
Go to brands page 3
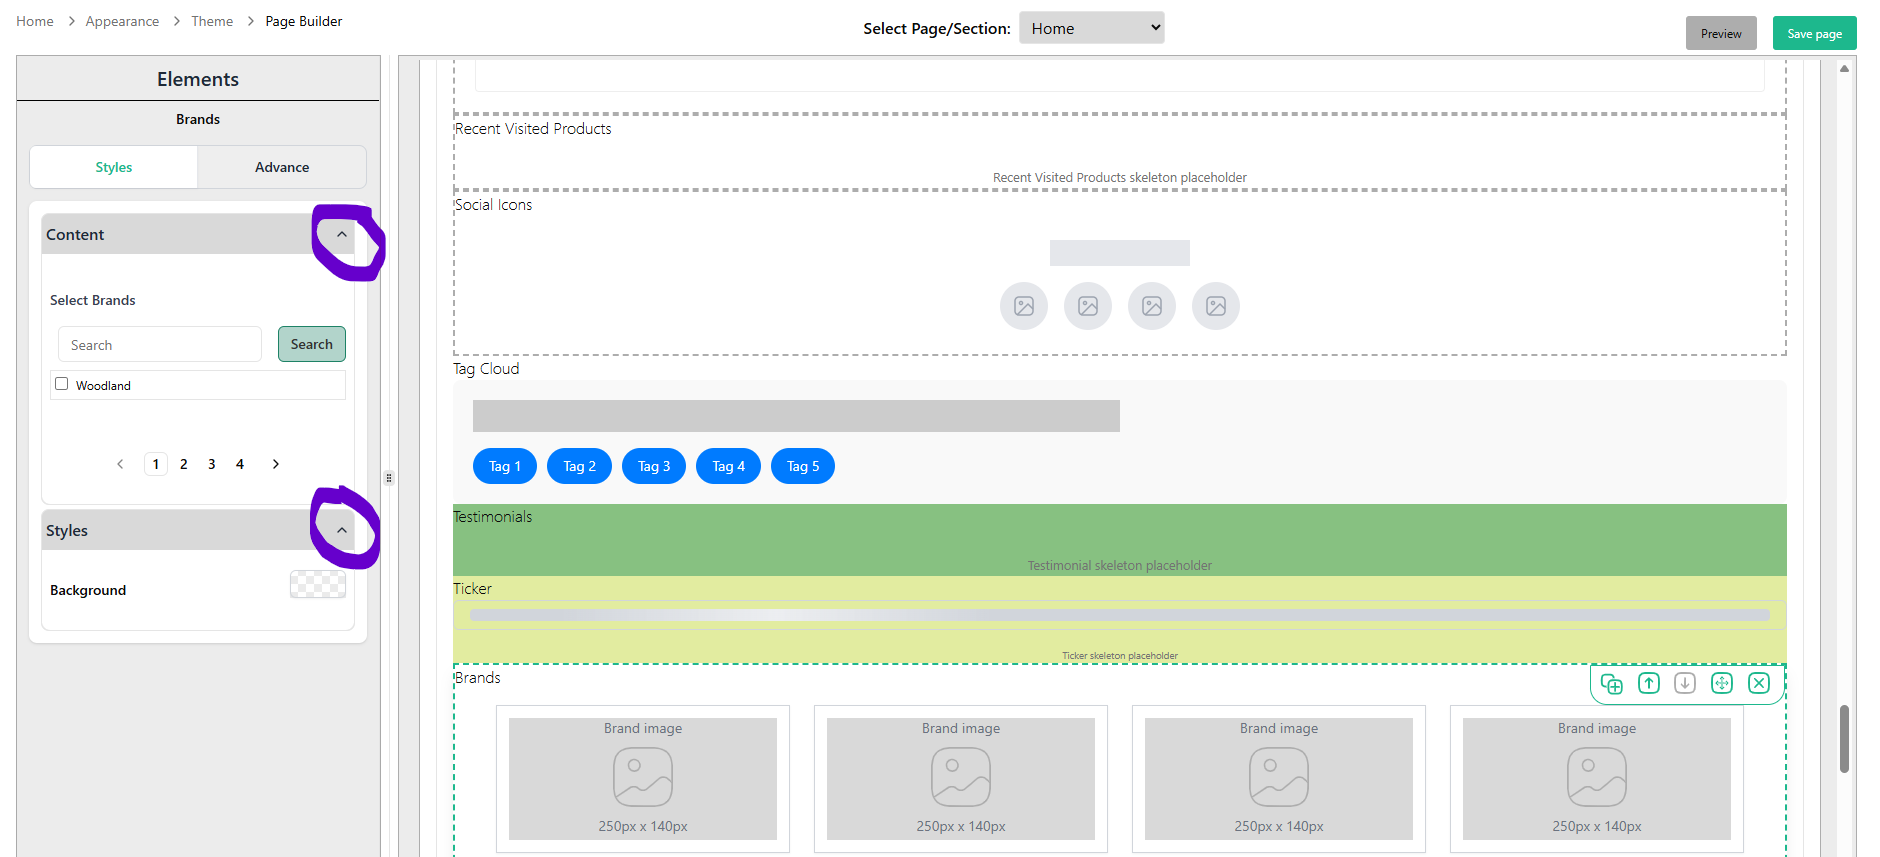pyautogui.click(x=212, y=464)
